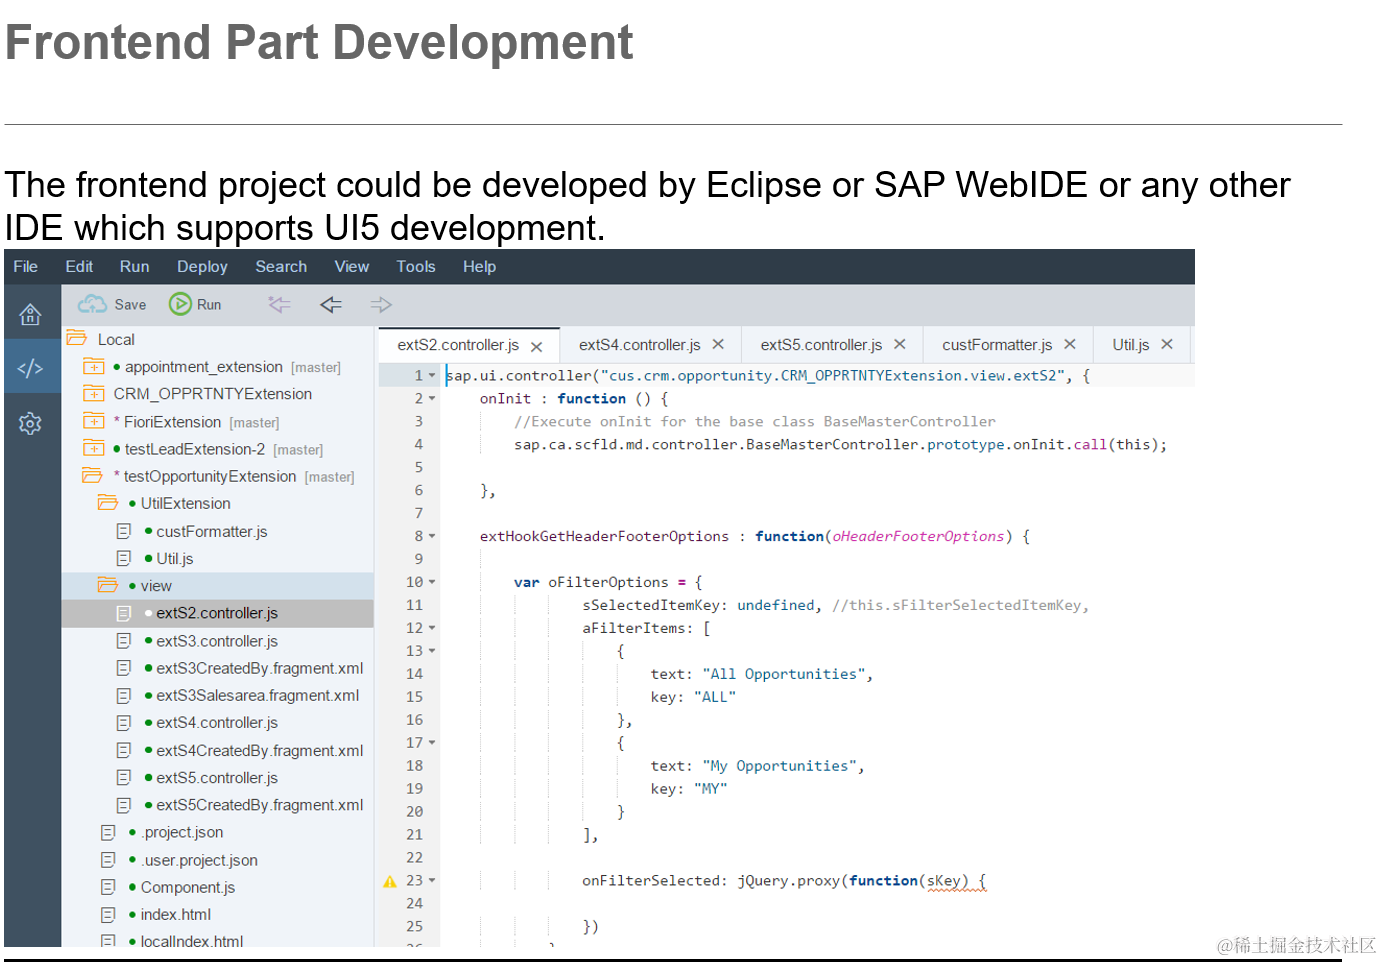This screenshot has width=1383, height=962.
Task: Open the Deploy menu
Action: 202,266
